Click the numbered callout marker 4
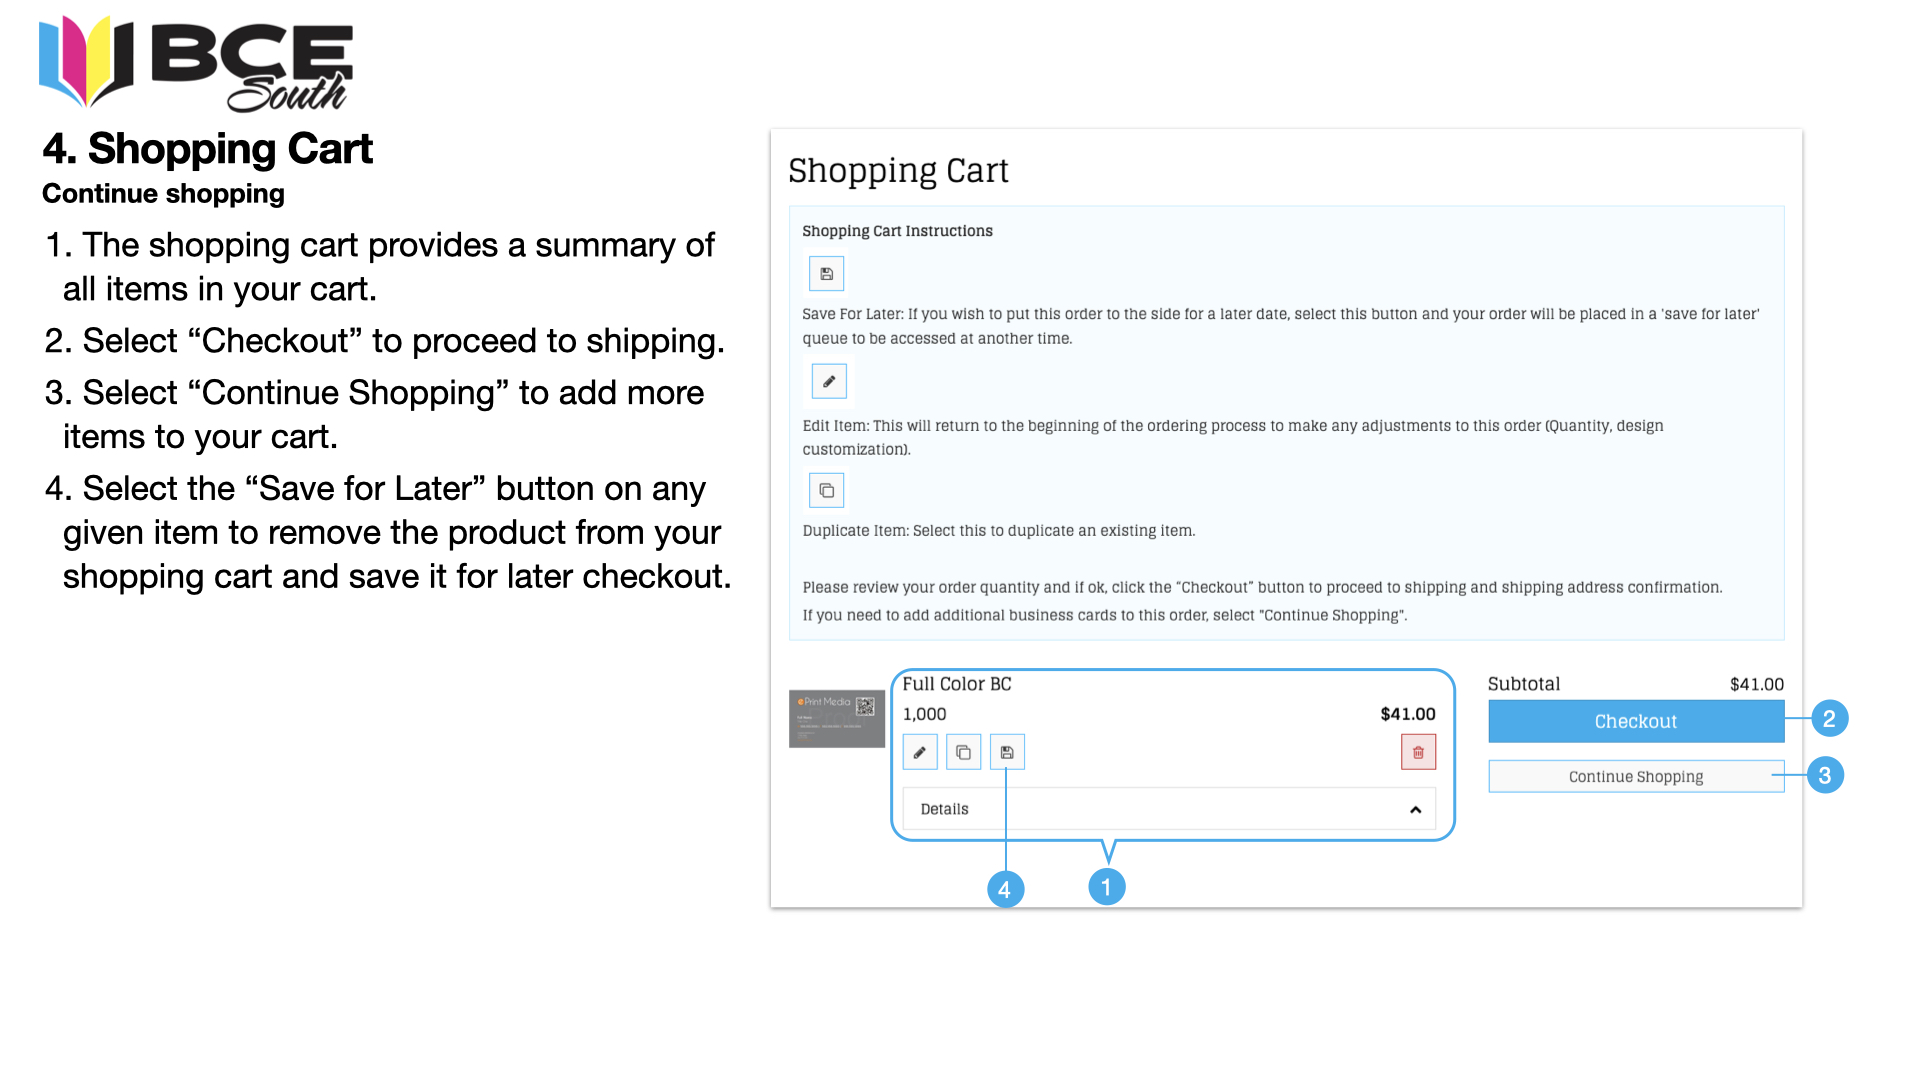This screenshot has height=1080, width=1920. [x=1005, y=889]
